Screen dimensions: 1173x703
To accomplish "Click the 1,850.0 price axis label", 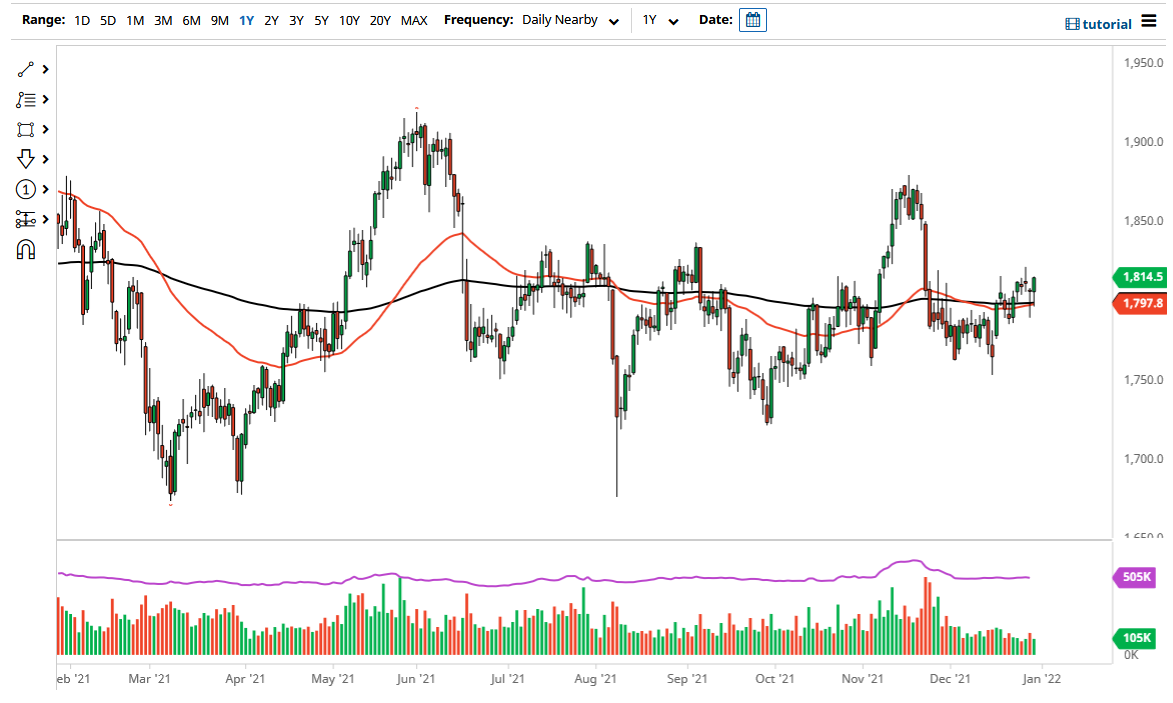I will pos(1144,221).
